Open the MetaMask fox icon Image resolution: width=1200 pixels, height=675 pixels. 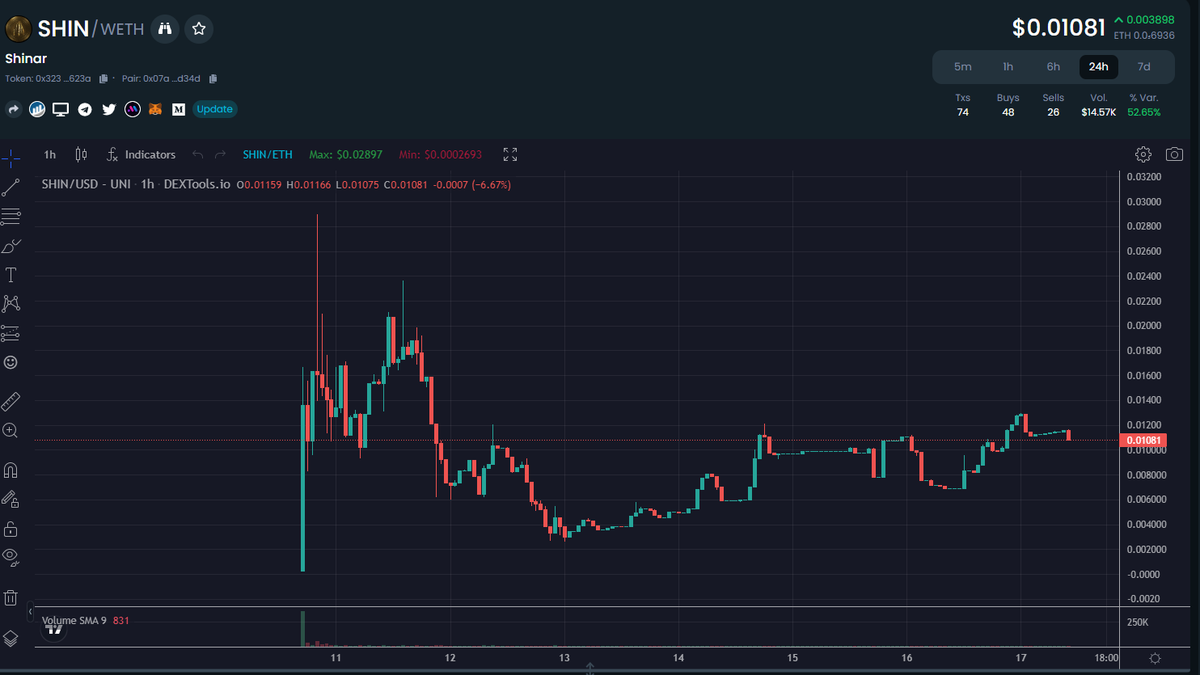point(155,109)
